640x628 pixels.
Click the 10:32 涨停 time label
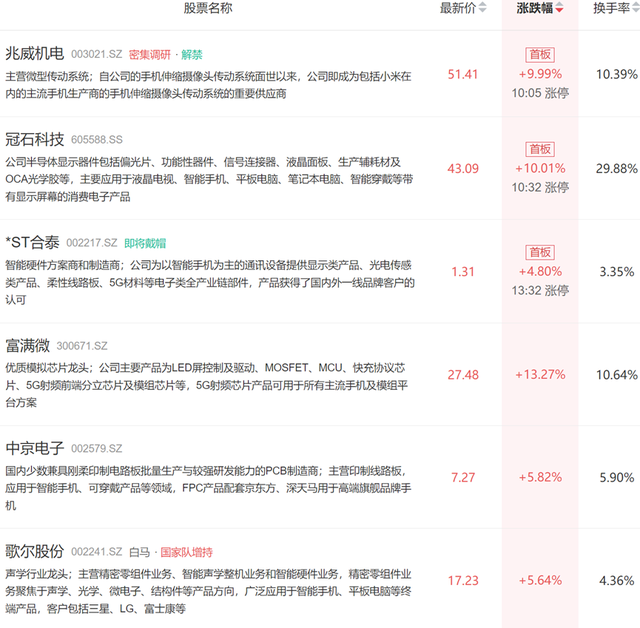point(540,187)
